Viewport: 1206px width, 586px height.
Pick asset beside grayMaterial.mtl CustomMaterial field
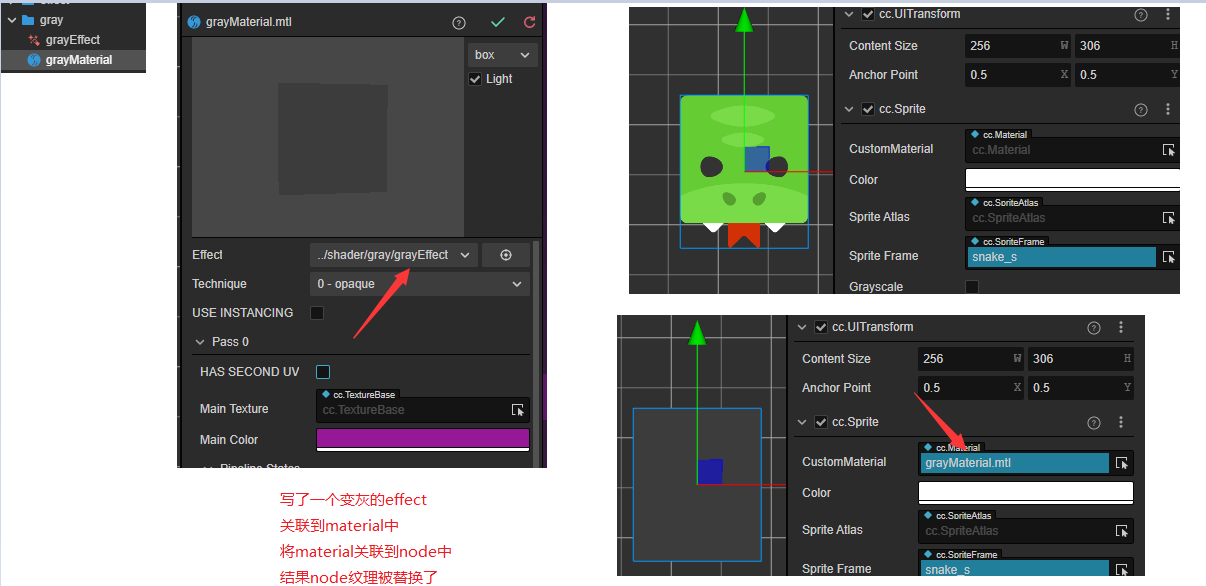tap(1121, 463)
